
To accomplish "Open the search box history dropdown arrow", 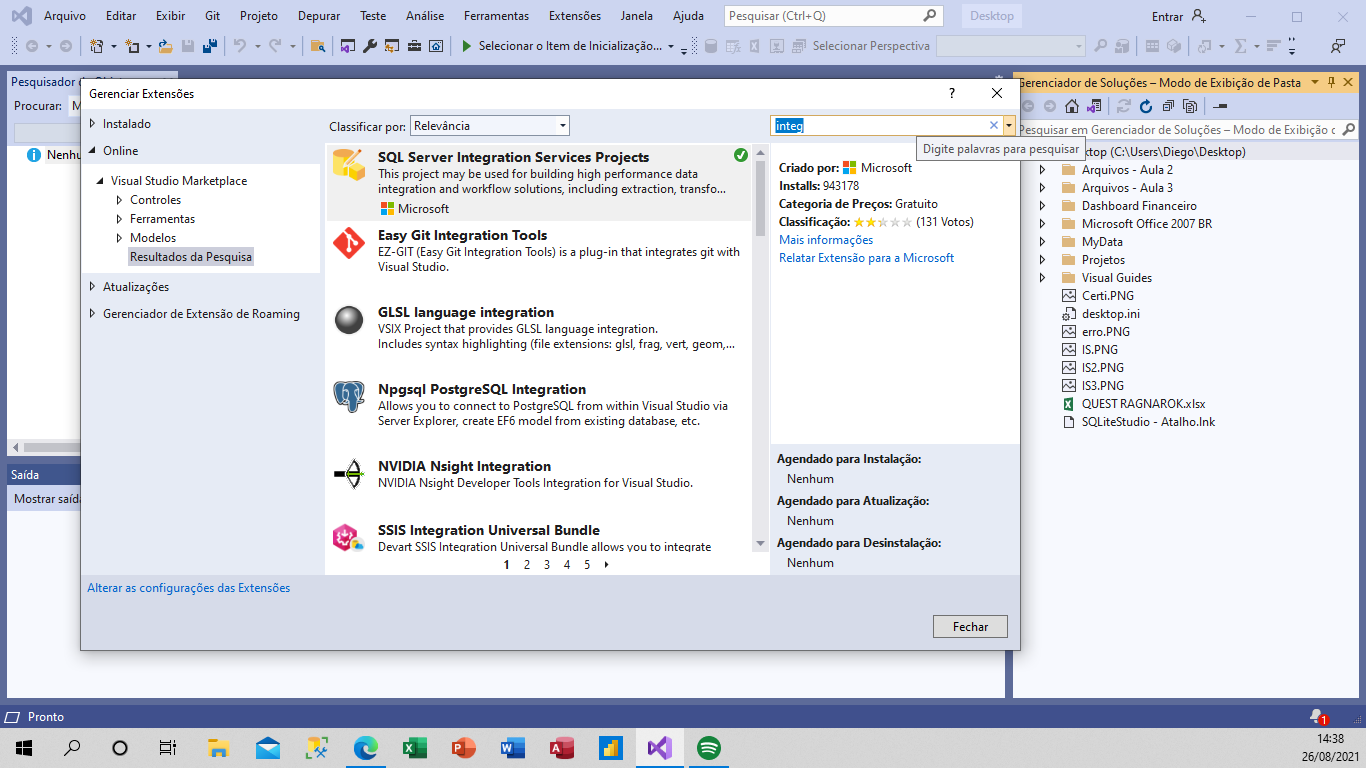I will coord(1009,126).
